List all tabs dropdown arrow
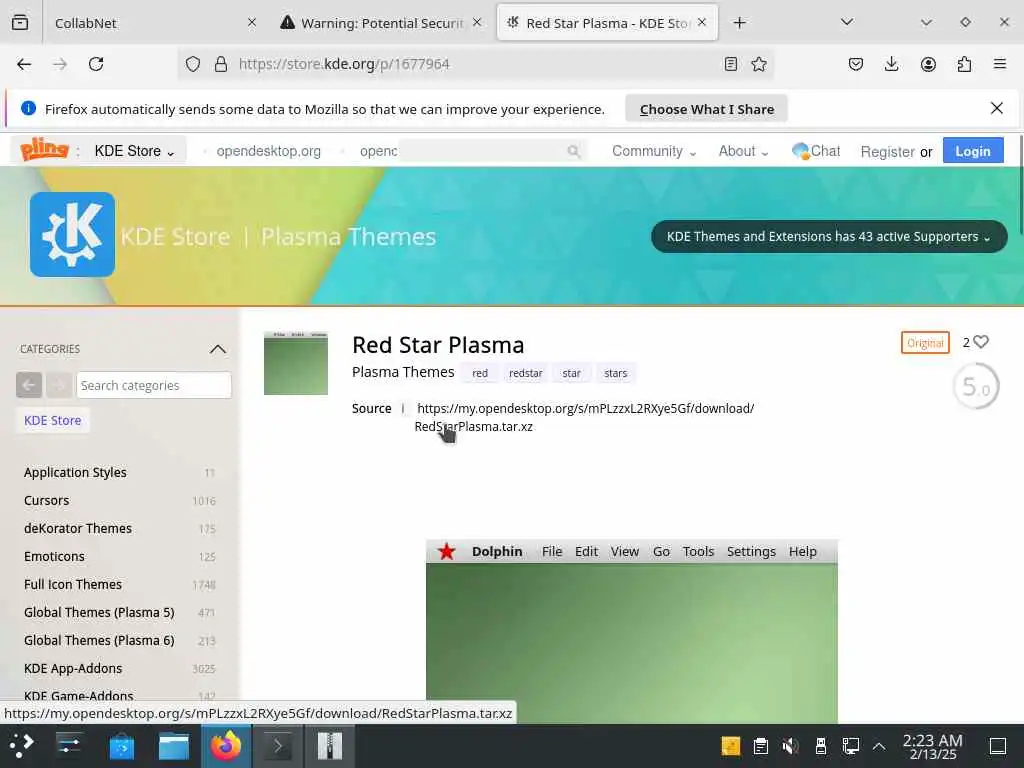Viewport: 1024px width, 768px height. point(847,23)
